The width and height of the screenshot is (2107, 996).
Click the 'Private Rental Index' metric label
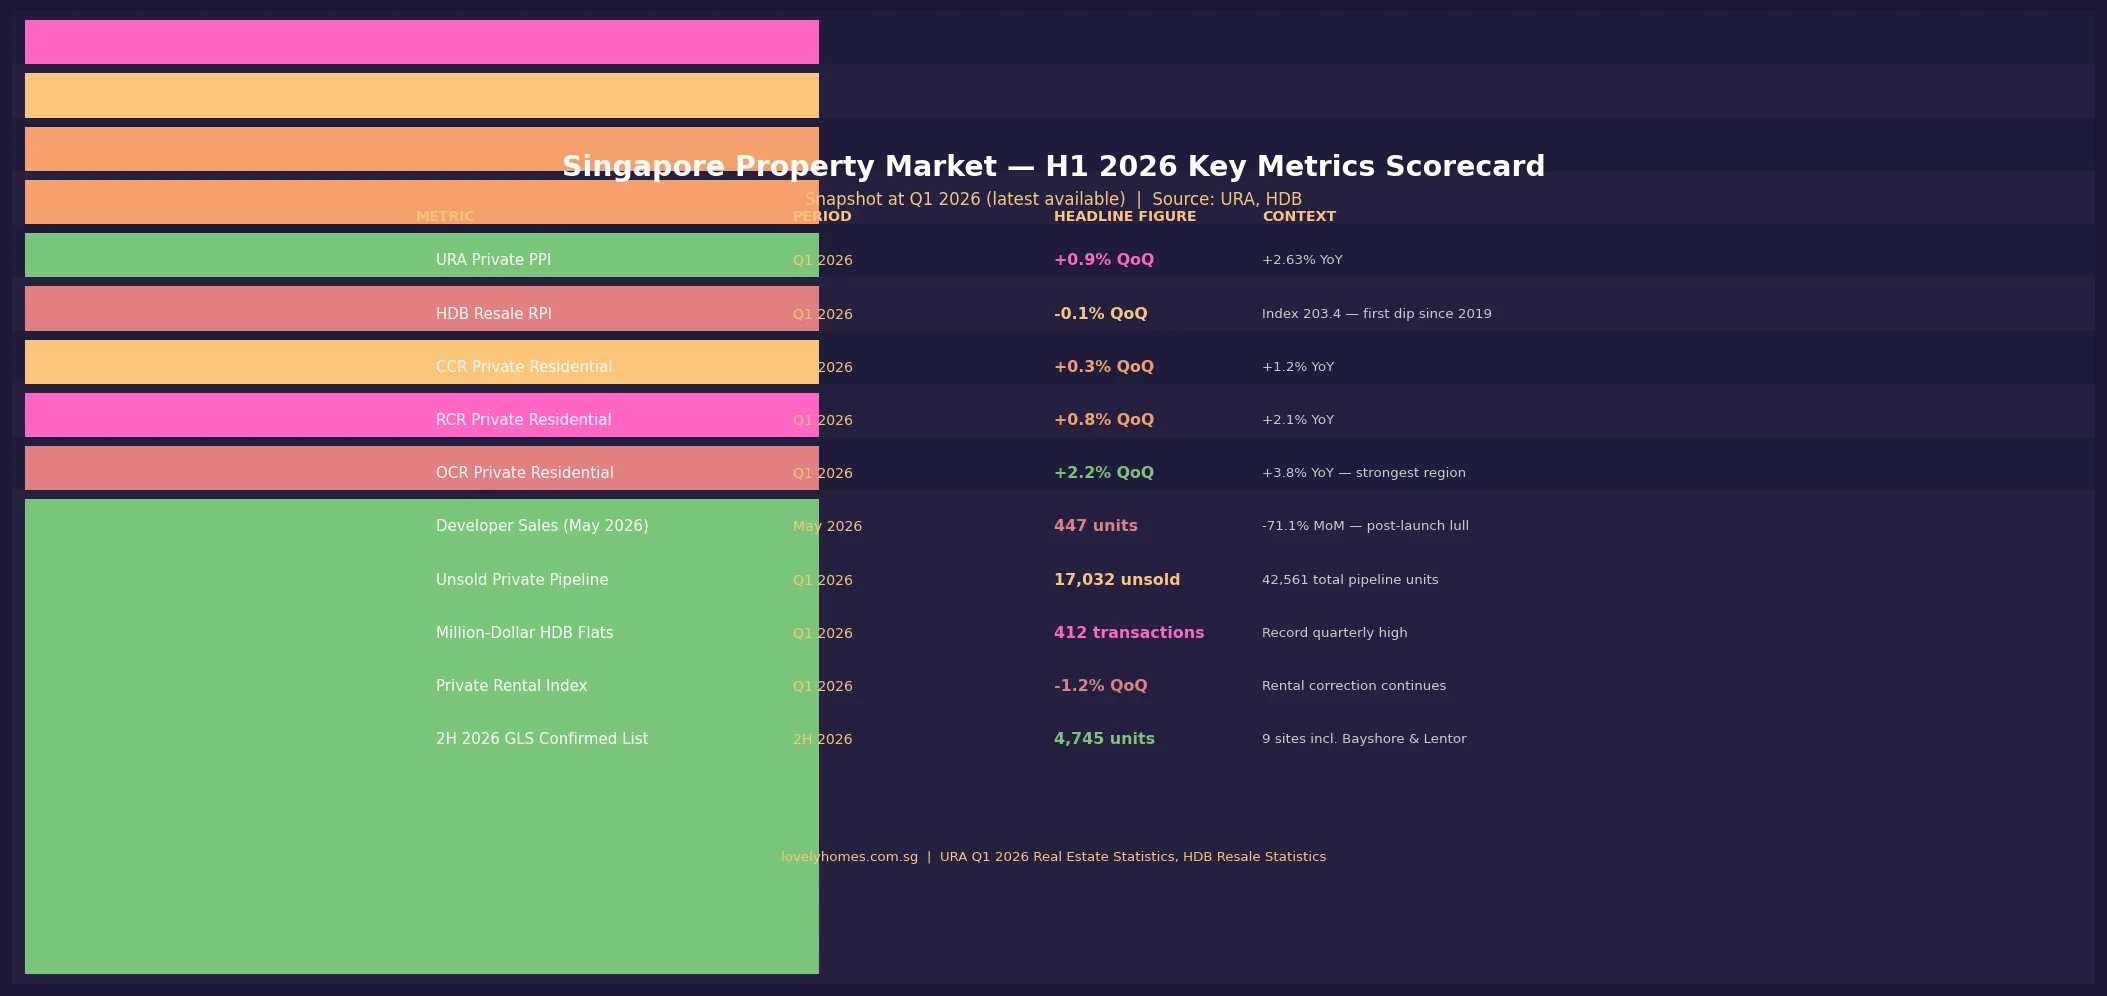coord(511,686)
